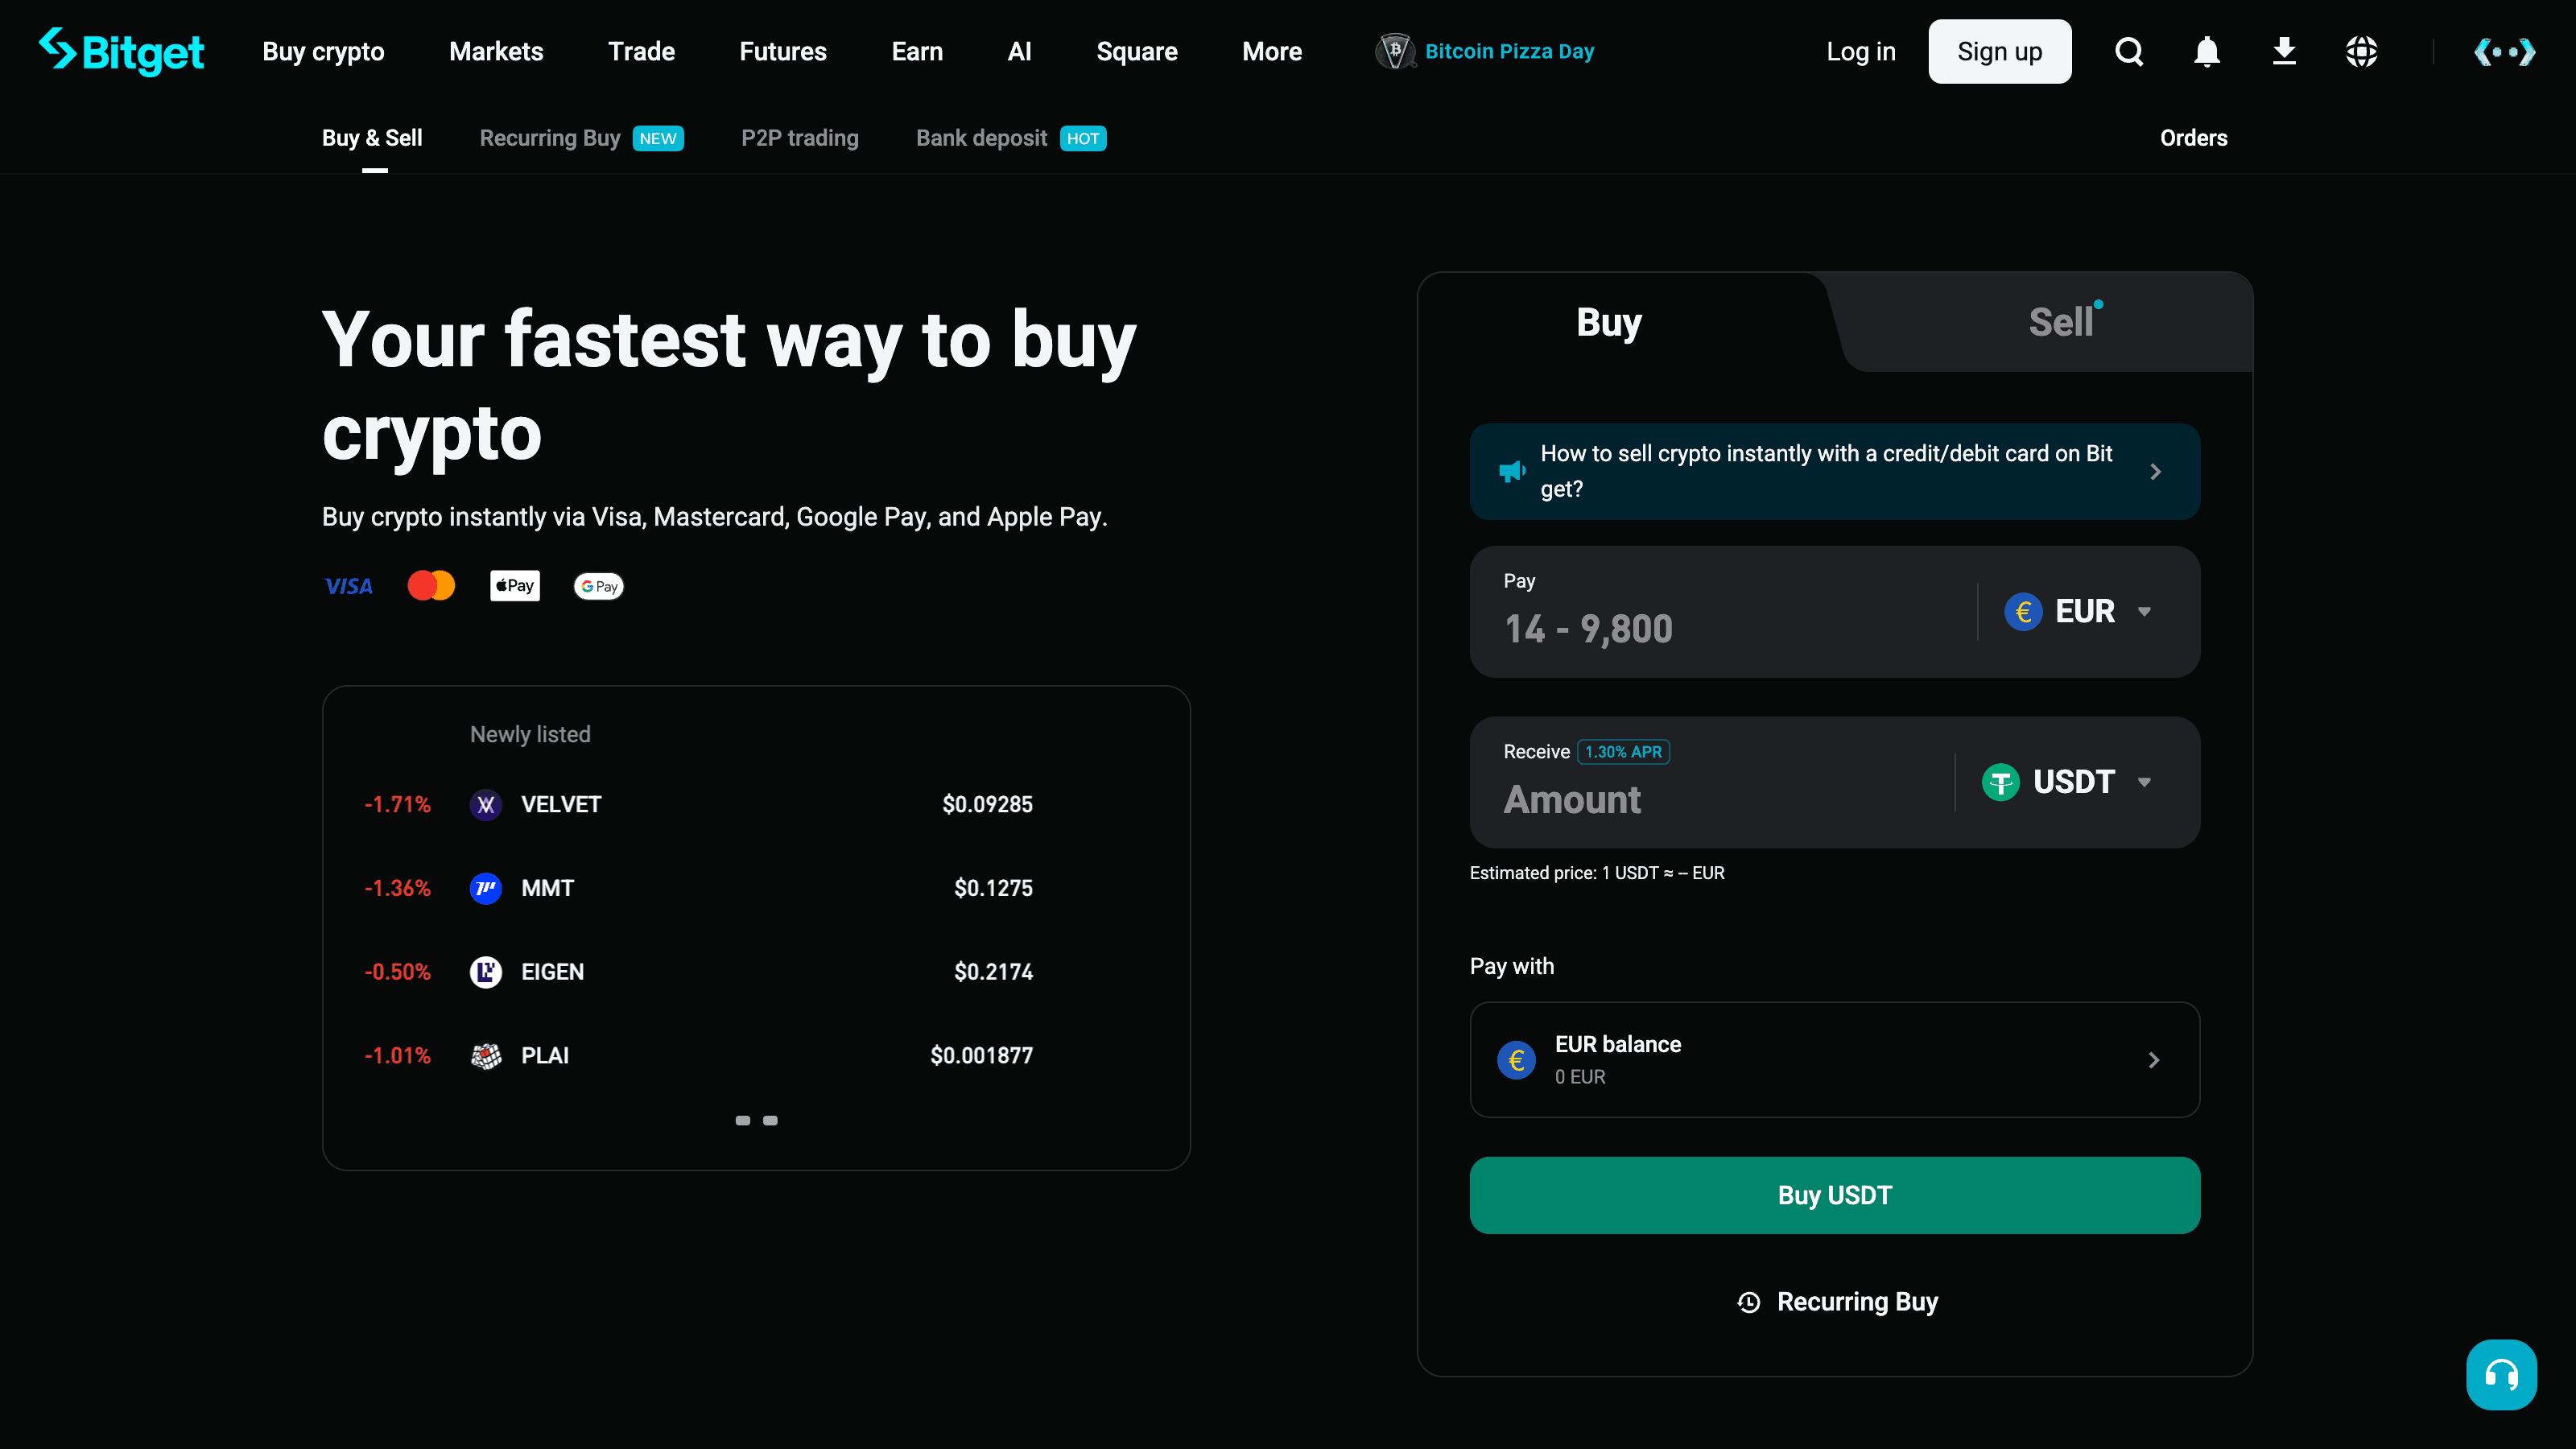Select the Sell tab in the trade panel
Screen dimensions: 2576x1449
(x=2061, y=322)
